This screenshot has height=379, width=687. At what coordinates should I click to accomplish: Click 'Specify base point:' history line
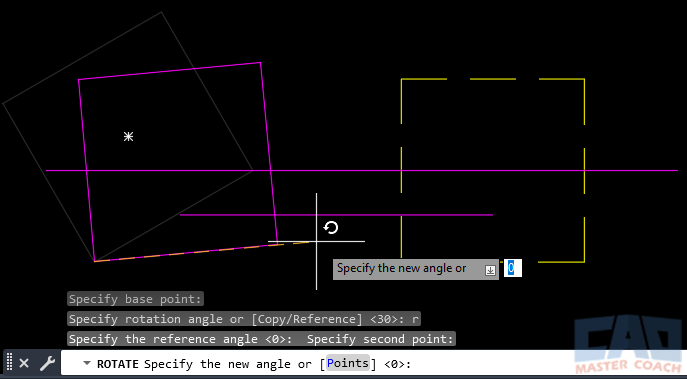(136, 300)
